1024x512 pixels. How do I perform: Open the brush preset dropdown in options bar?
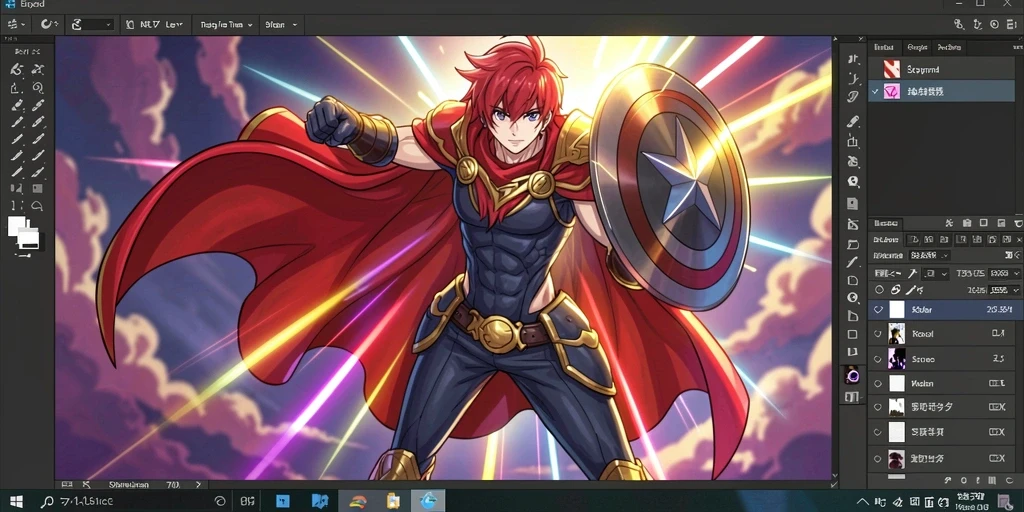click(x=91, y=25)
